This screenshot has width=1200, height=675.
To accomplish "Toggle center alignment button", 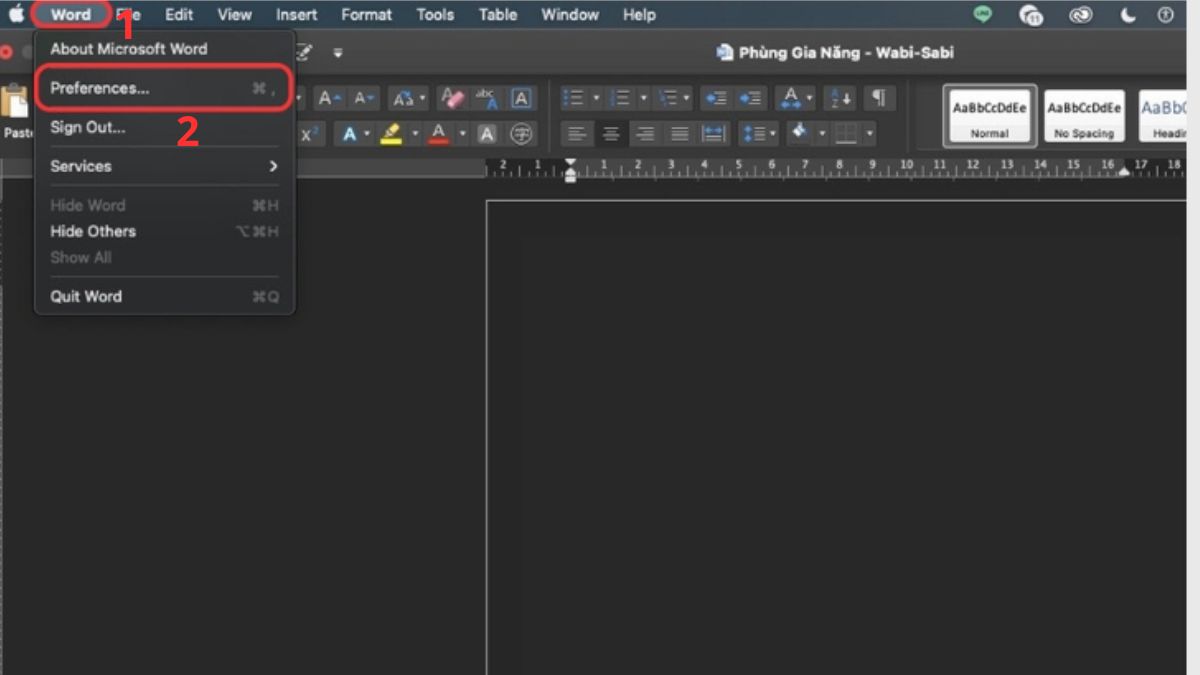I will tap(611, 134).
